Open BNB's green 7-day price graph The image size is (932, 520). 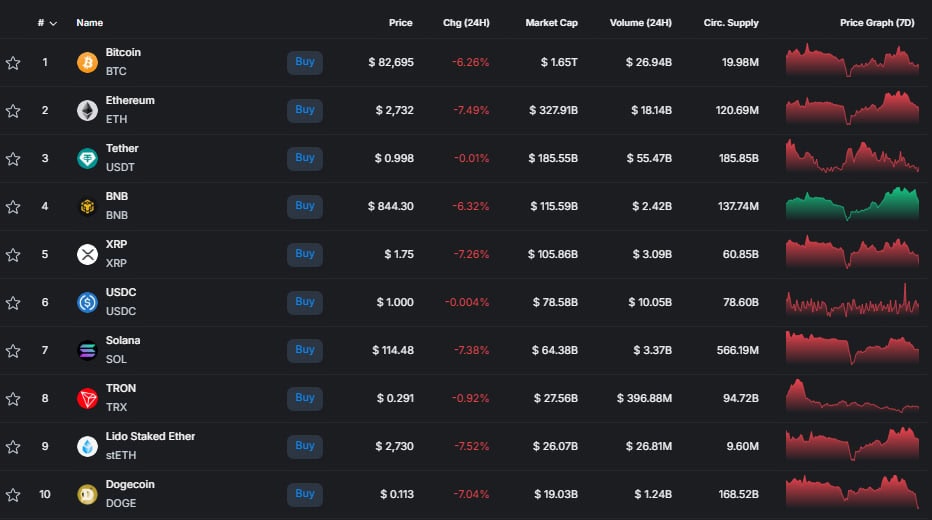pyautogui.click(x=852, y=206)
